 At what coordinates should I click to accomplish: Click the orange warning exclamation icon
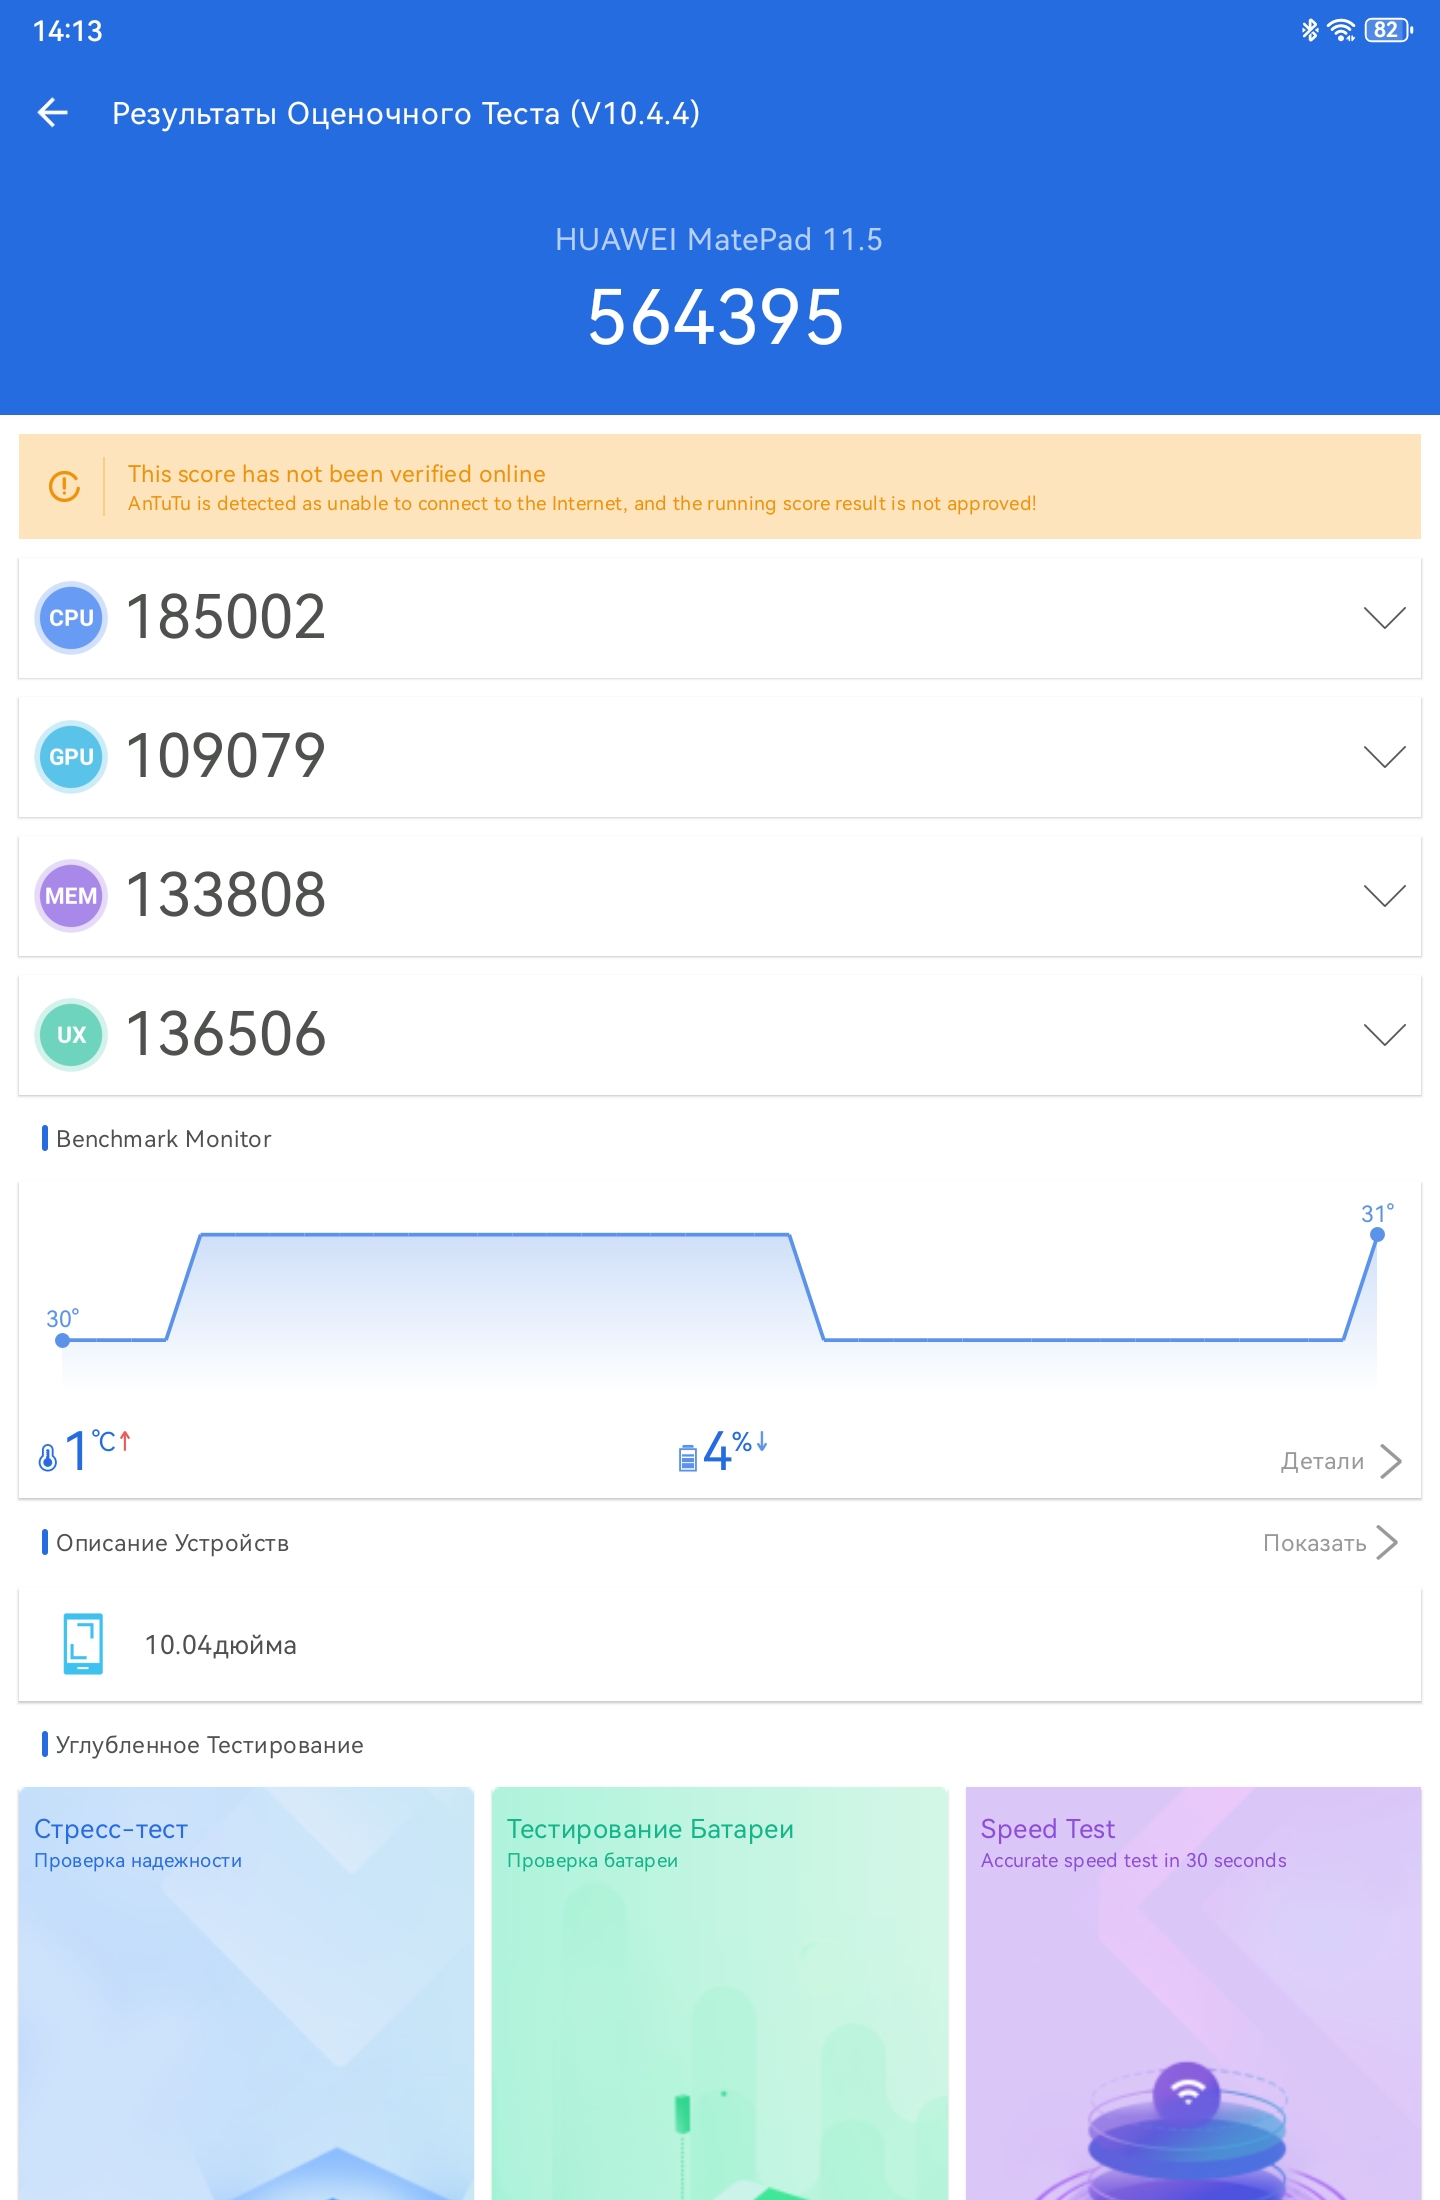[65, 487]
